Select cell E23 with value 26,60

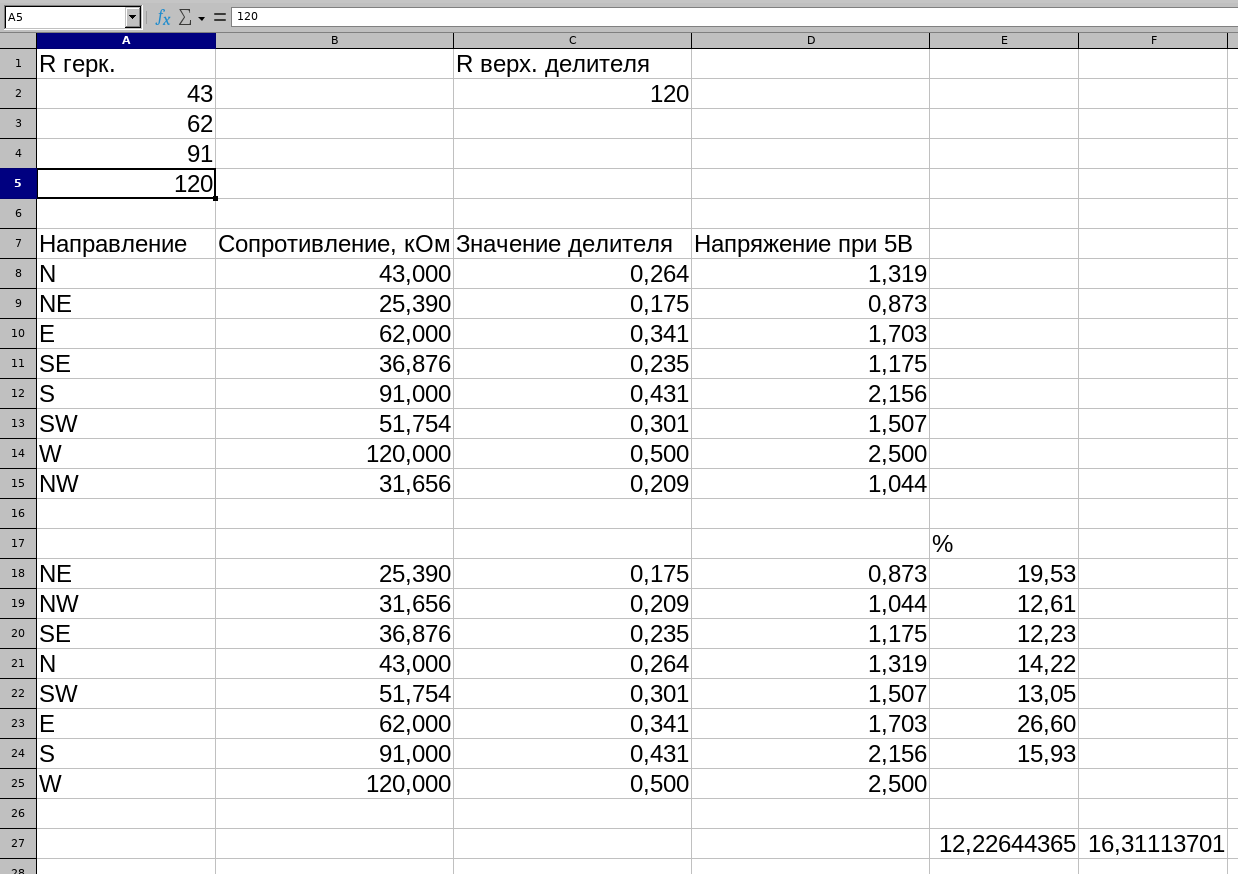[x=1004, y=724]
